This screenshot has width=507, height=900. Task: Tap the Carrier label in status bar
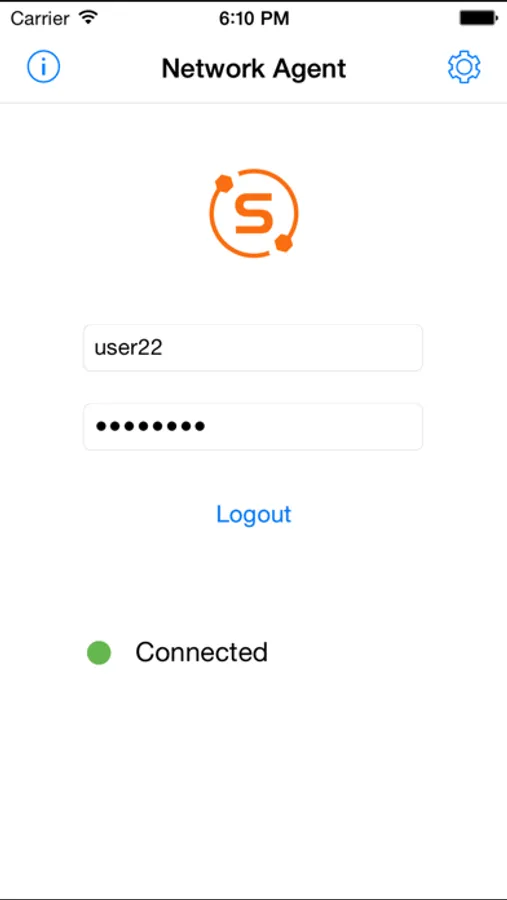(x=41, y=18)
